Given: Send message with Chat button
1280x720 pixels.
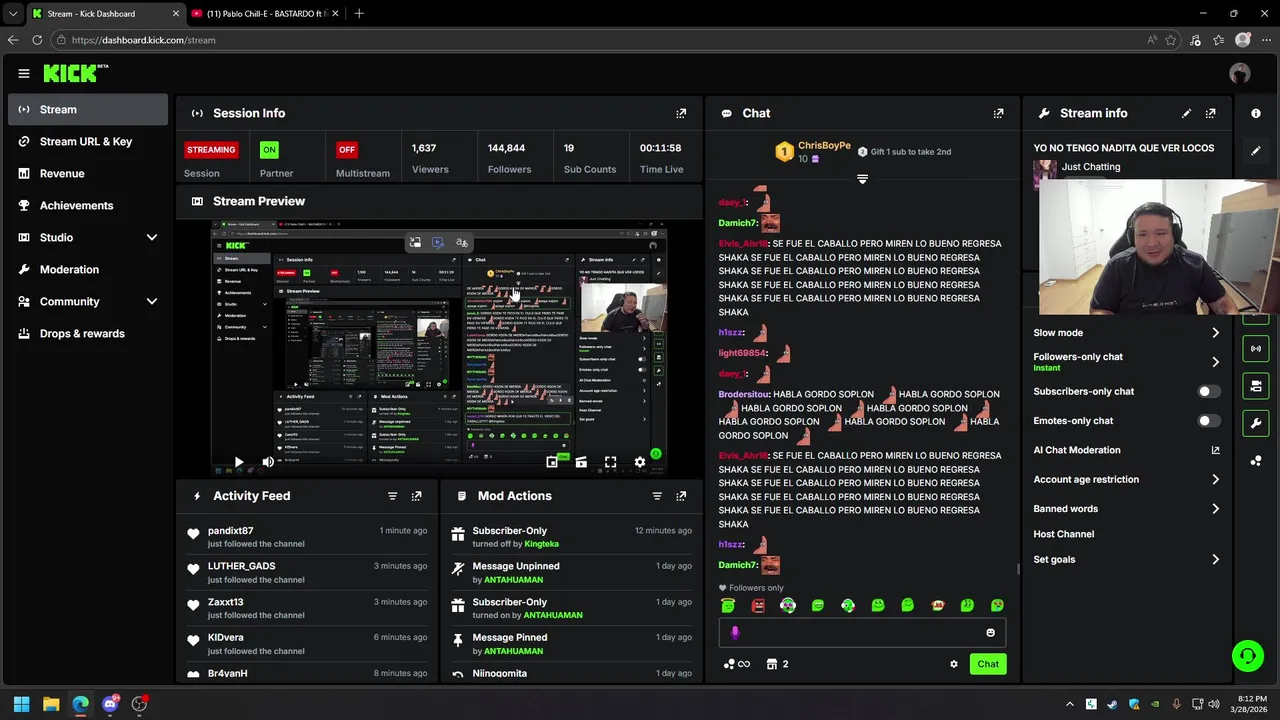Looking at the screenshot, I should tap(987, 664).
